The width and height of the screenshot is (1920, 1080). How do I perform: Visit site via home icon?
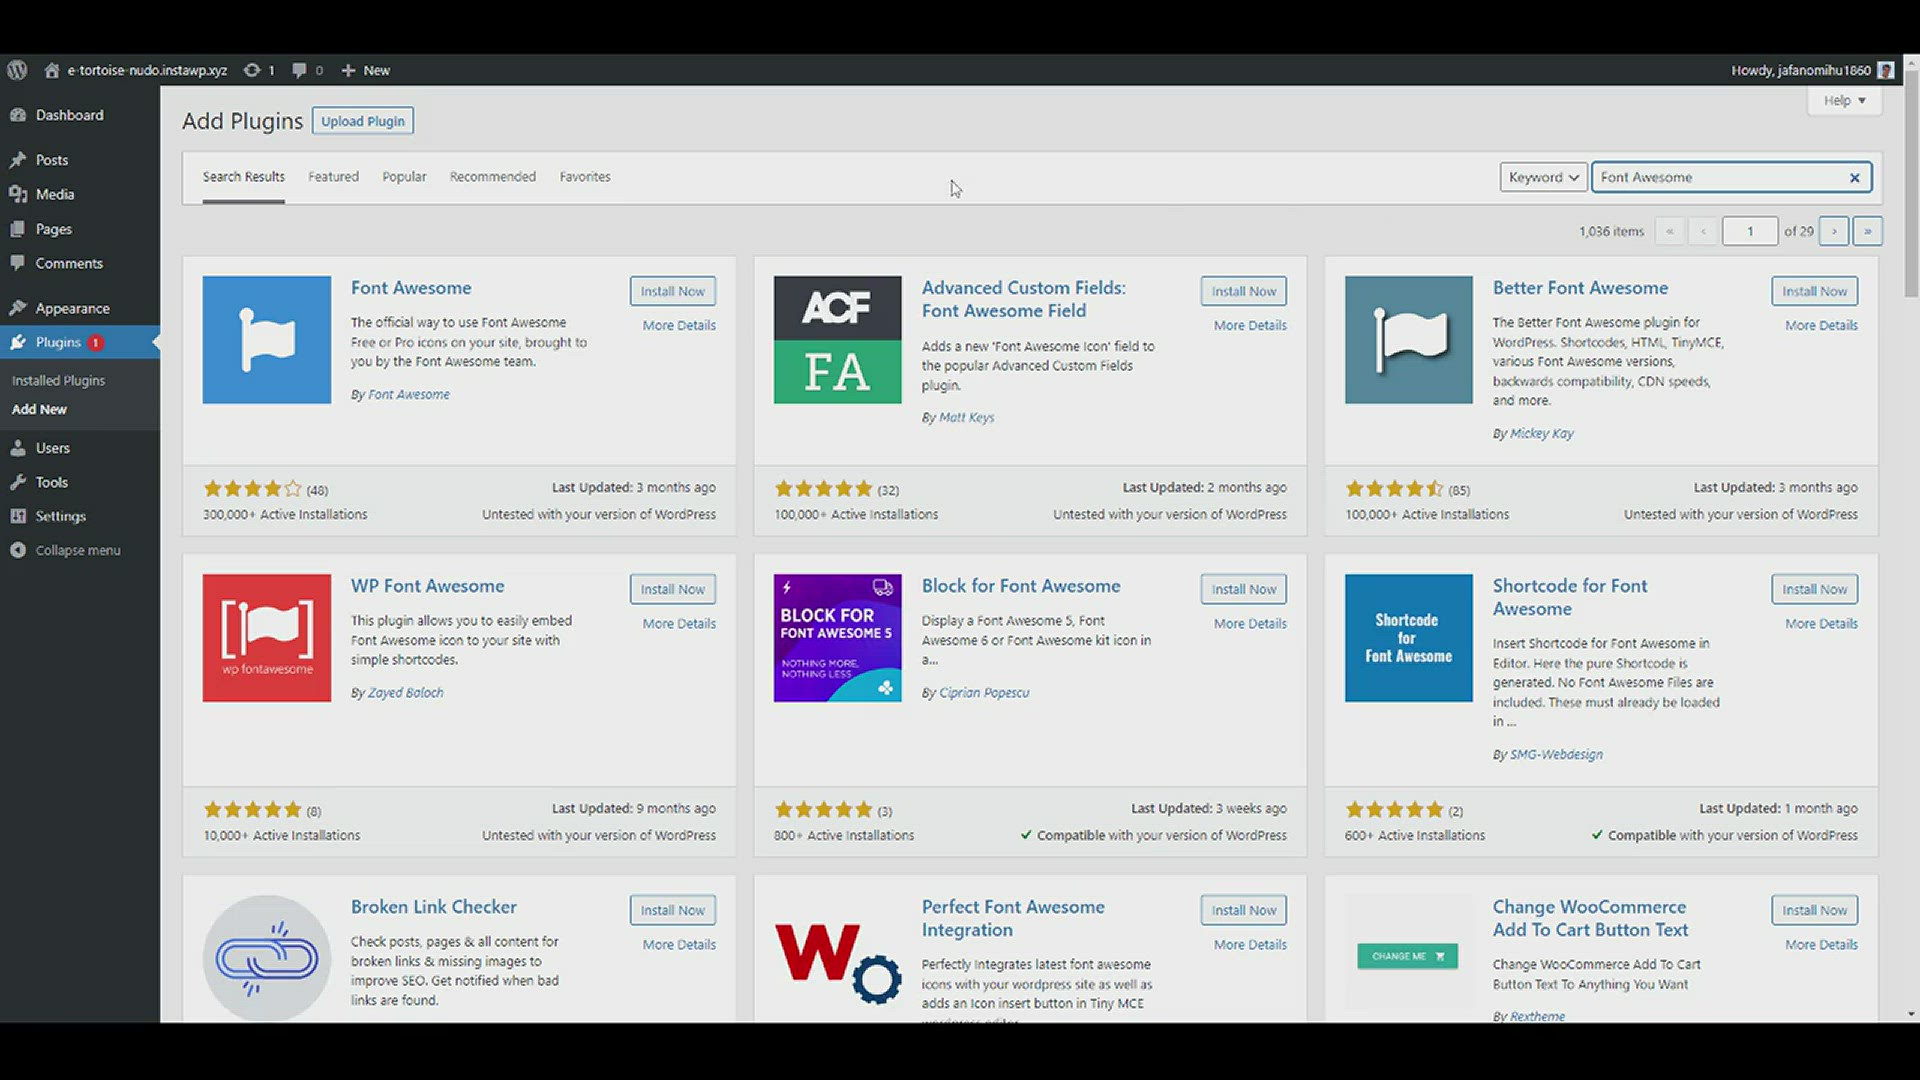[x=52, y=70]
